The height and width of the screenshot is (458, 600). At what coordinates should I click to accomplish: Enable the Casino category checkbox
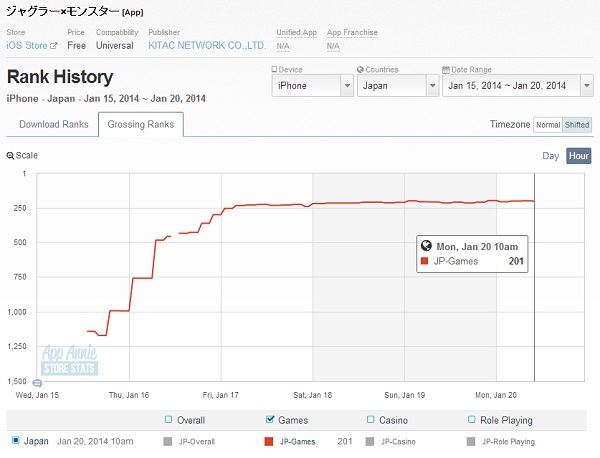(x=370, y=419)
